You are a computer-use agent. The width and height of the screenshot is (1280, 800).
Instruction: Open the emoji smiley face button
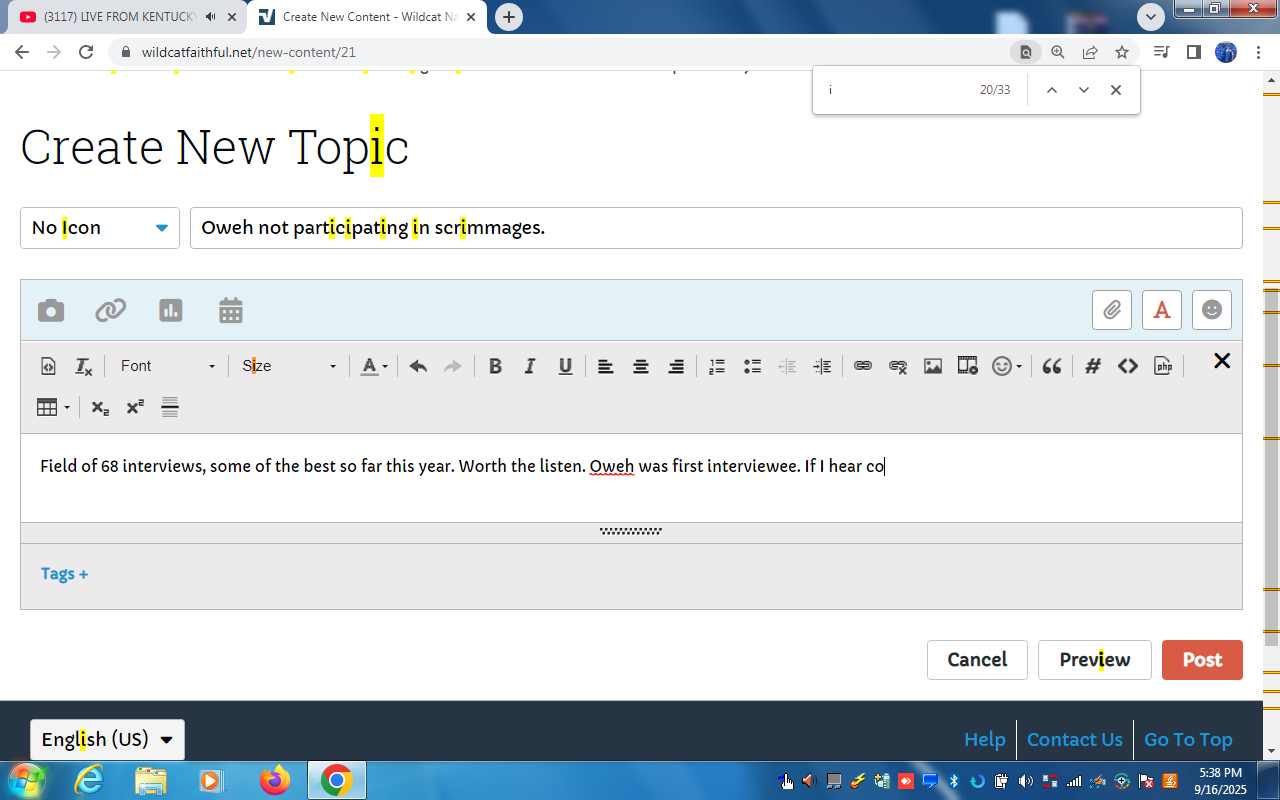pyautogui.click(x=1211, y=310)
